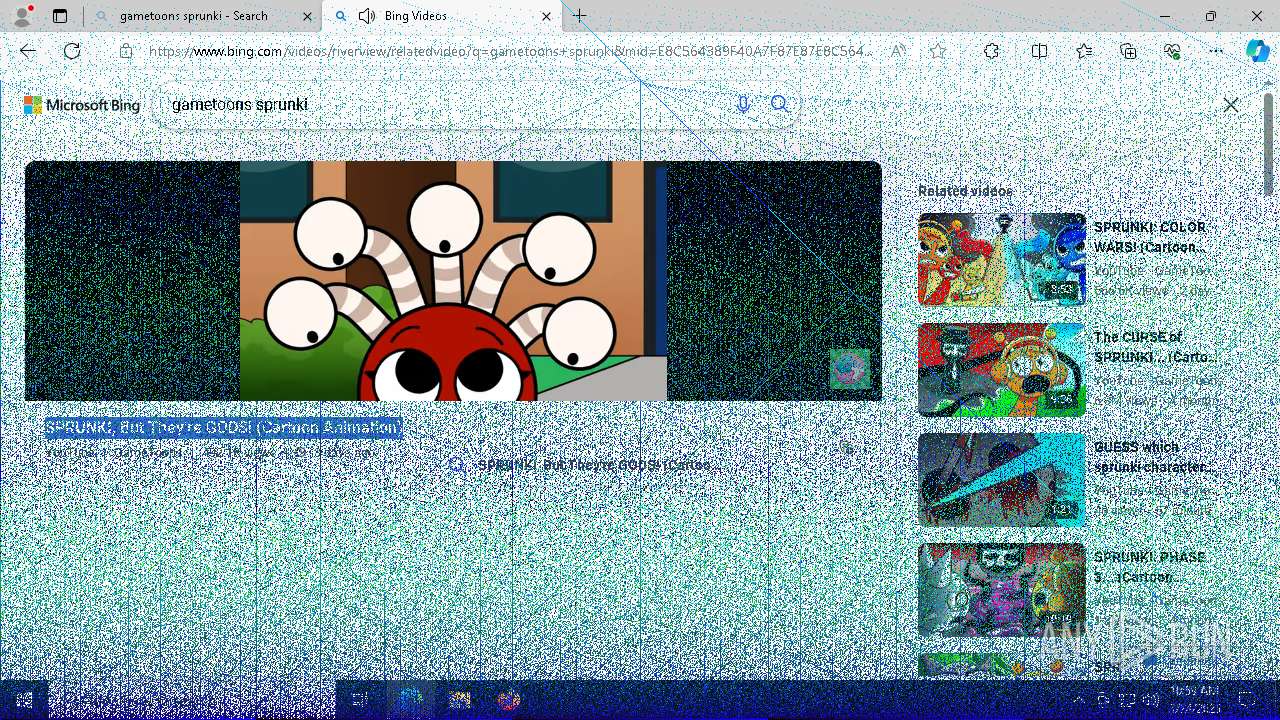Viewport: 1280px width, 720px height.
Task: Open Browser essentials
Action: click(1172, 51)
